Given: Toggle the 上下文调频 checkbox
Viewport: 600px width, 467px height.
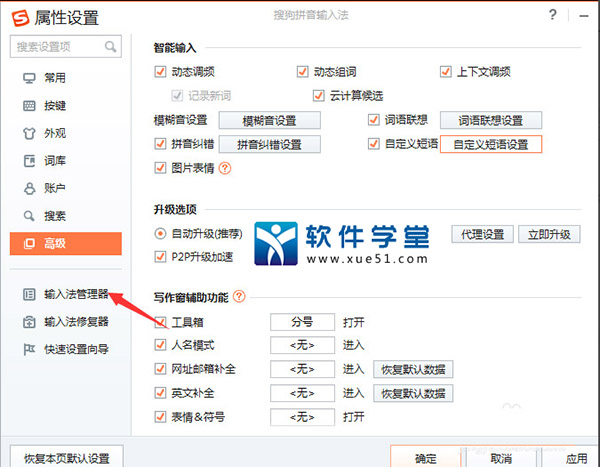Looking at the screenshot, I should point(445,72).
